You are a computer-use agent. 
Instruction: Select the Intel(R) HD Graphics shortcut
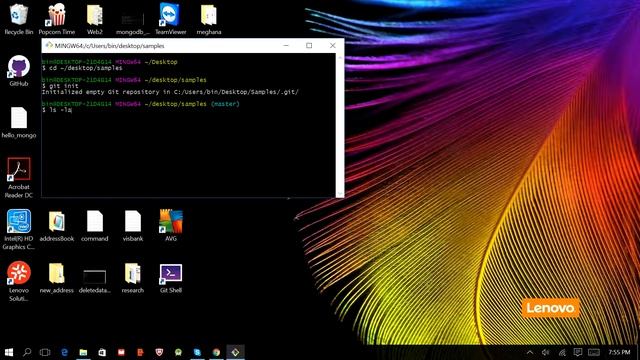click(19, 229)
